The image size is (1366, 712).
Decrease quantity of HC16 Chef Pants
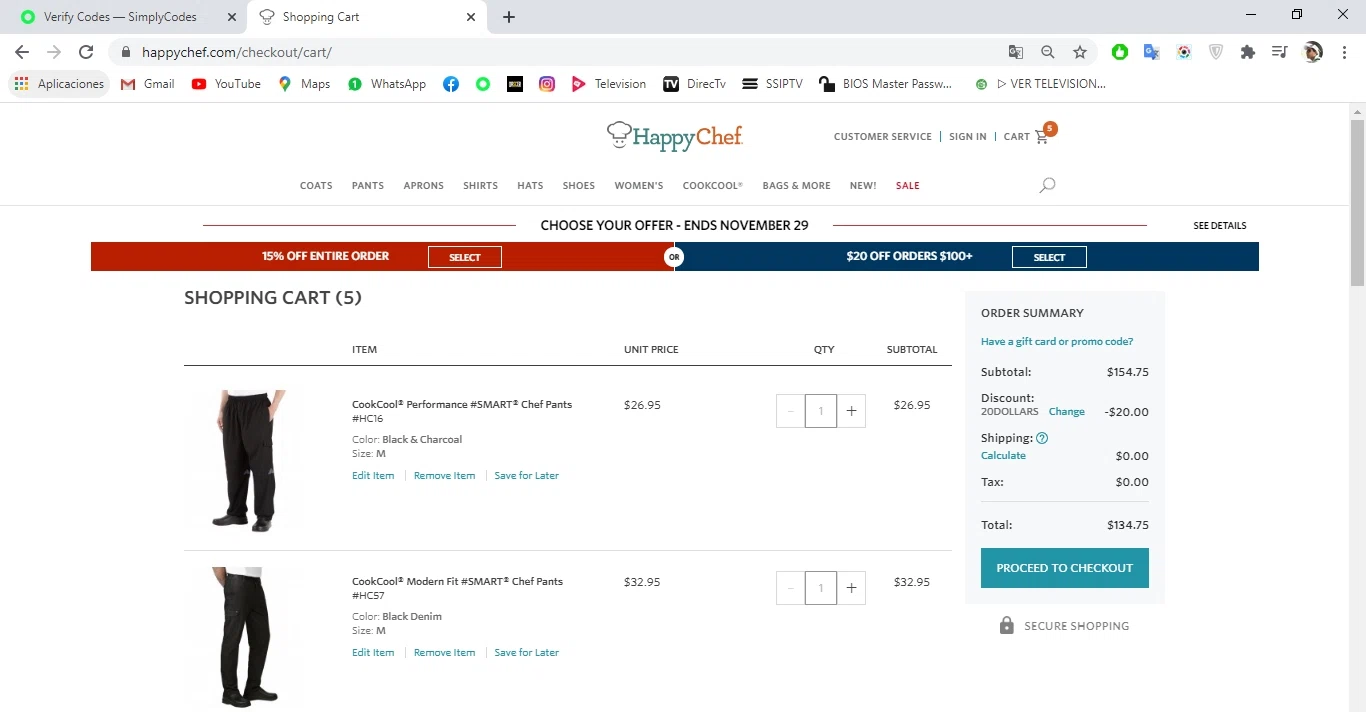pos(791,411)
